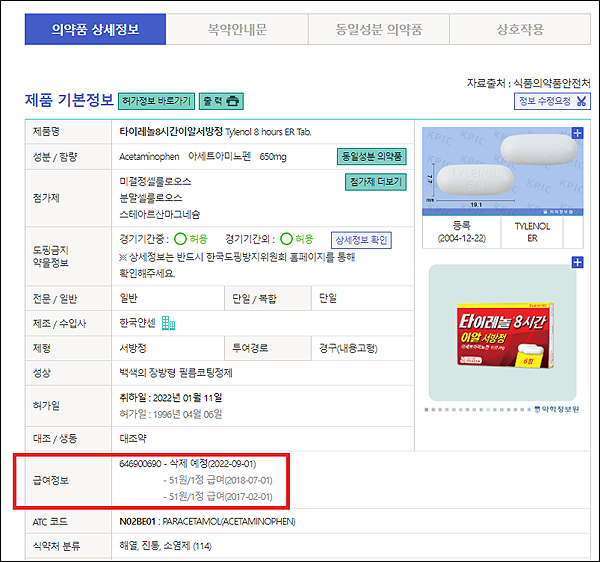The width and height of the screenshot is (600, 562).
Task: Select the additive 분말셀룰로오스
Action: click(x=151, y=198)
